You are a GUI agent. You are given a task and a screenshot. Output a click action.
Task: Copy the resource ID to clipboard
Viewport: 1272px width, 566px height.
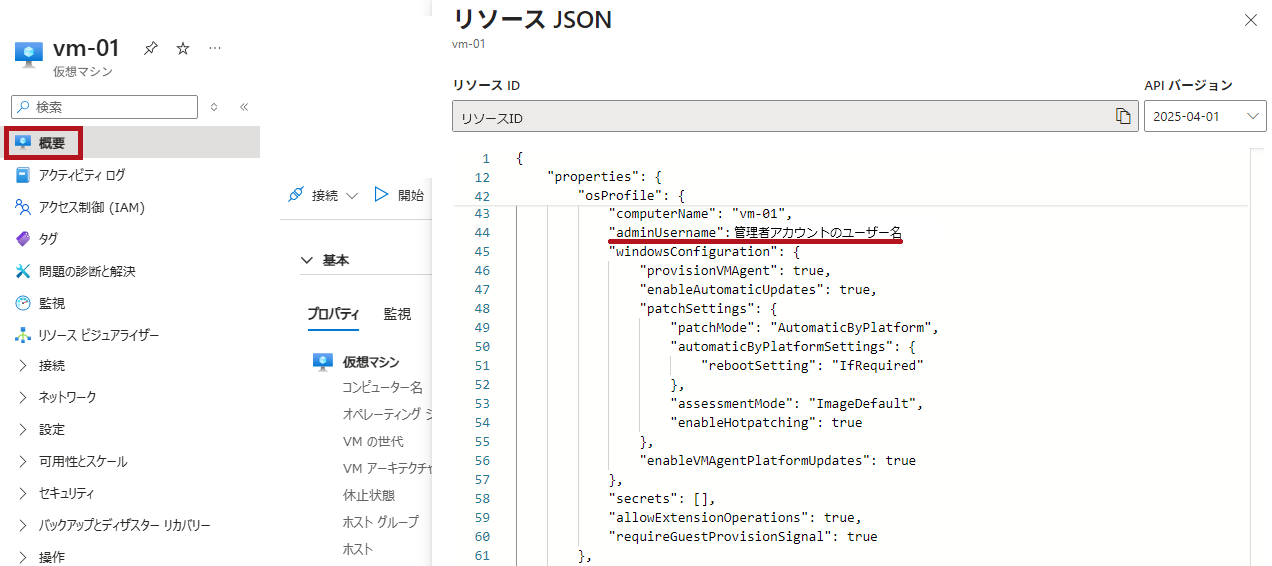(x=1123, y=116)
